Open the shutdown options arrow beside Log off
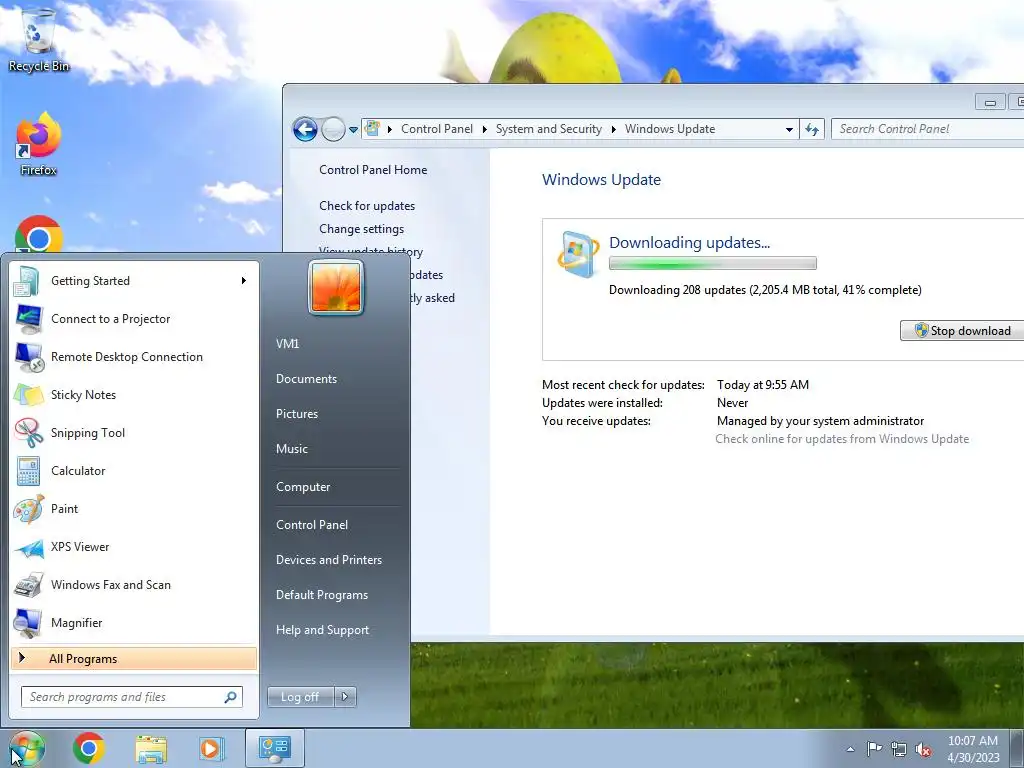Image resolution: width=1024 pixels, height=768 pixels. click(345, 697)
